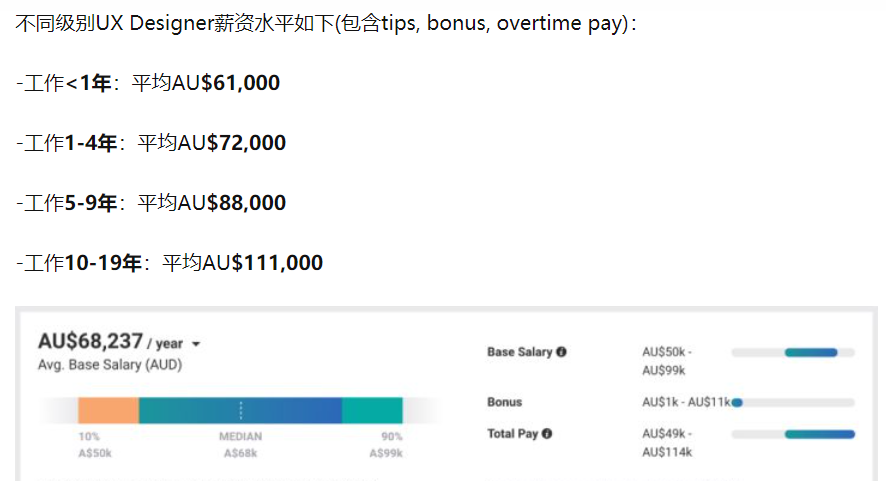Click the AU$1k - AU$11k bonus range text
This screenshot has height=481, width=886.
coord(686,402)
